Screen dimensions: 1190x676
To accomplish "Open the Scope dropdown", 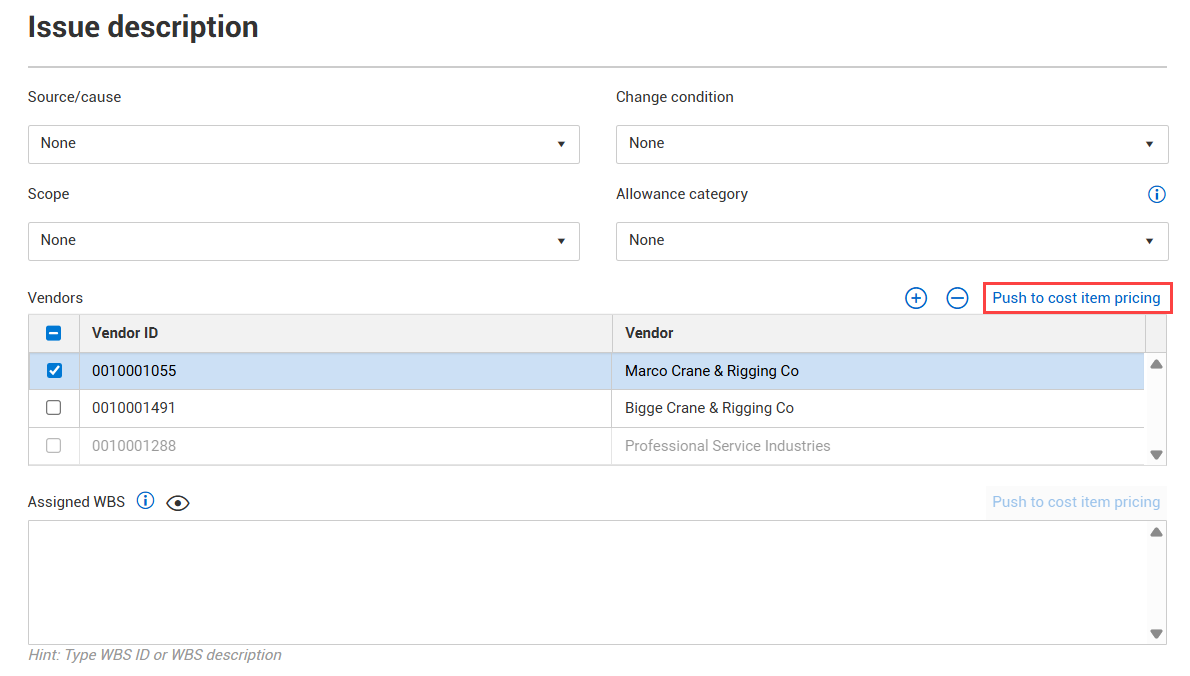I will 303,241.
